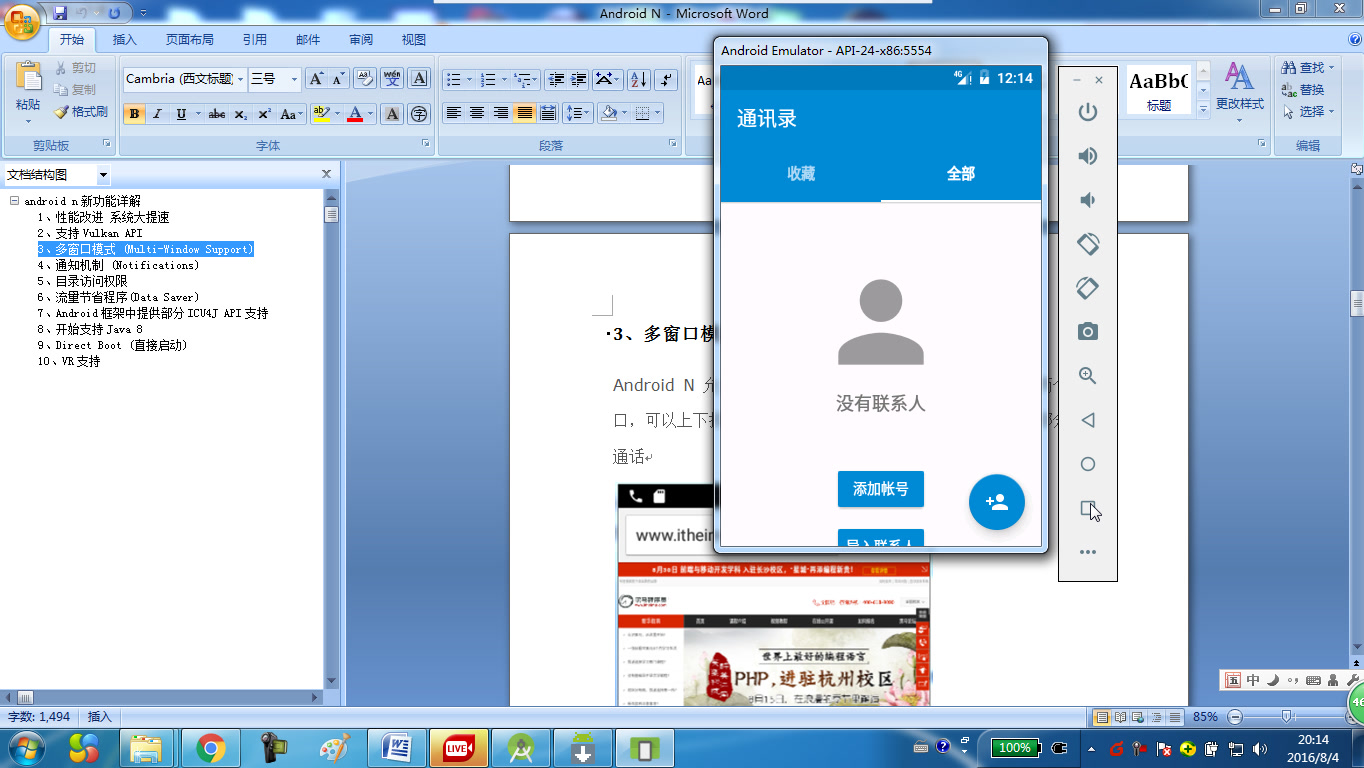The height and width of the screenshot is (768, 1364).
Task: Click the zoom out minus button
Action: coord(1235,716)
